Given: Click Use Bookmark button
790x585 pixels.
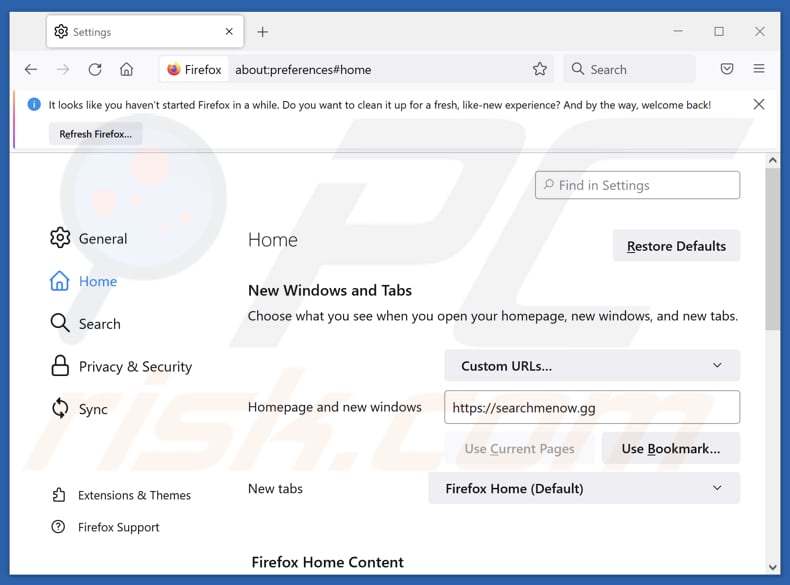Looking at the screenshot, I should [671, 448].
